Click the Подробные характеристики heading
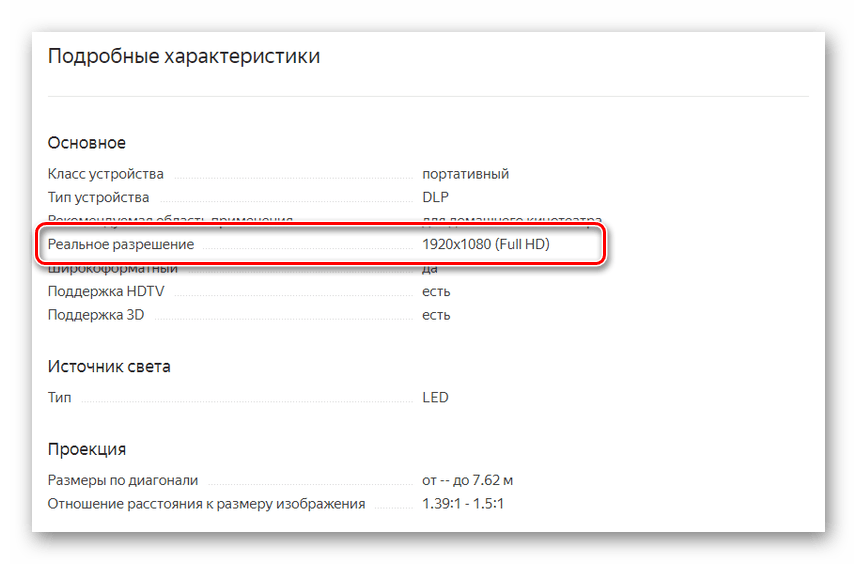Image resolution: width=857 pixels, height=564 pixels. (184, 56)
